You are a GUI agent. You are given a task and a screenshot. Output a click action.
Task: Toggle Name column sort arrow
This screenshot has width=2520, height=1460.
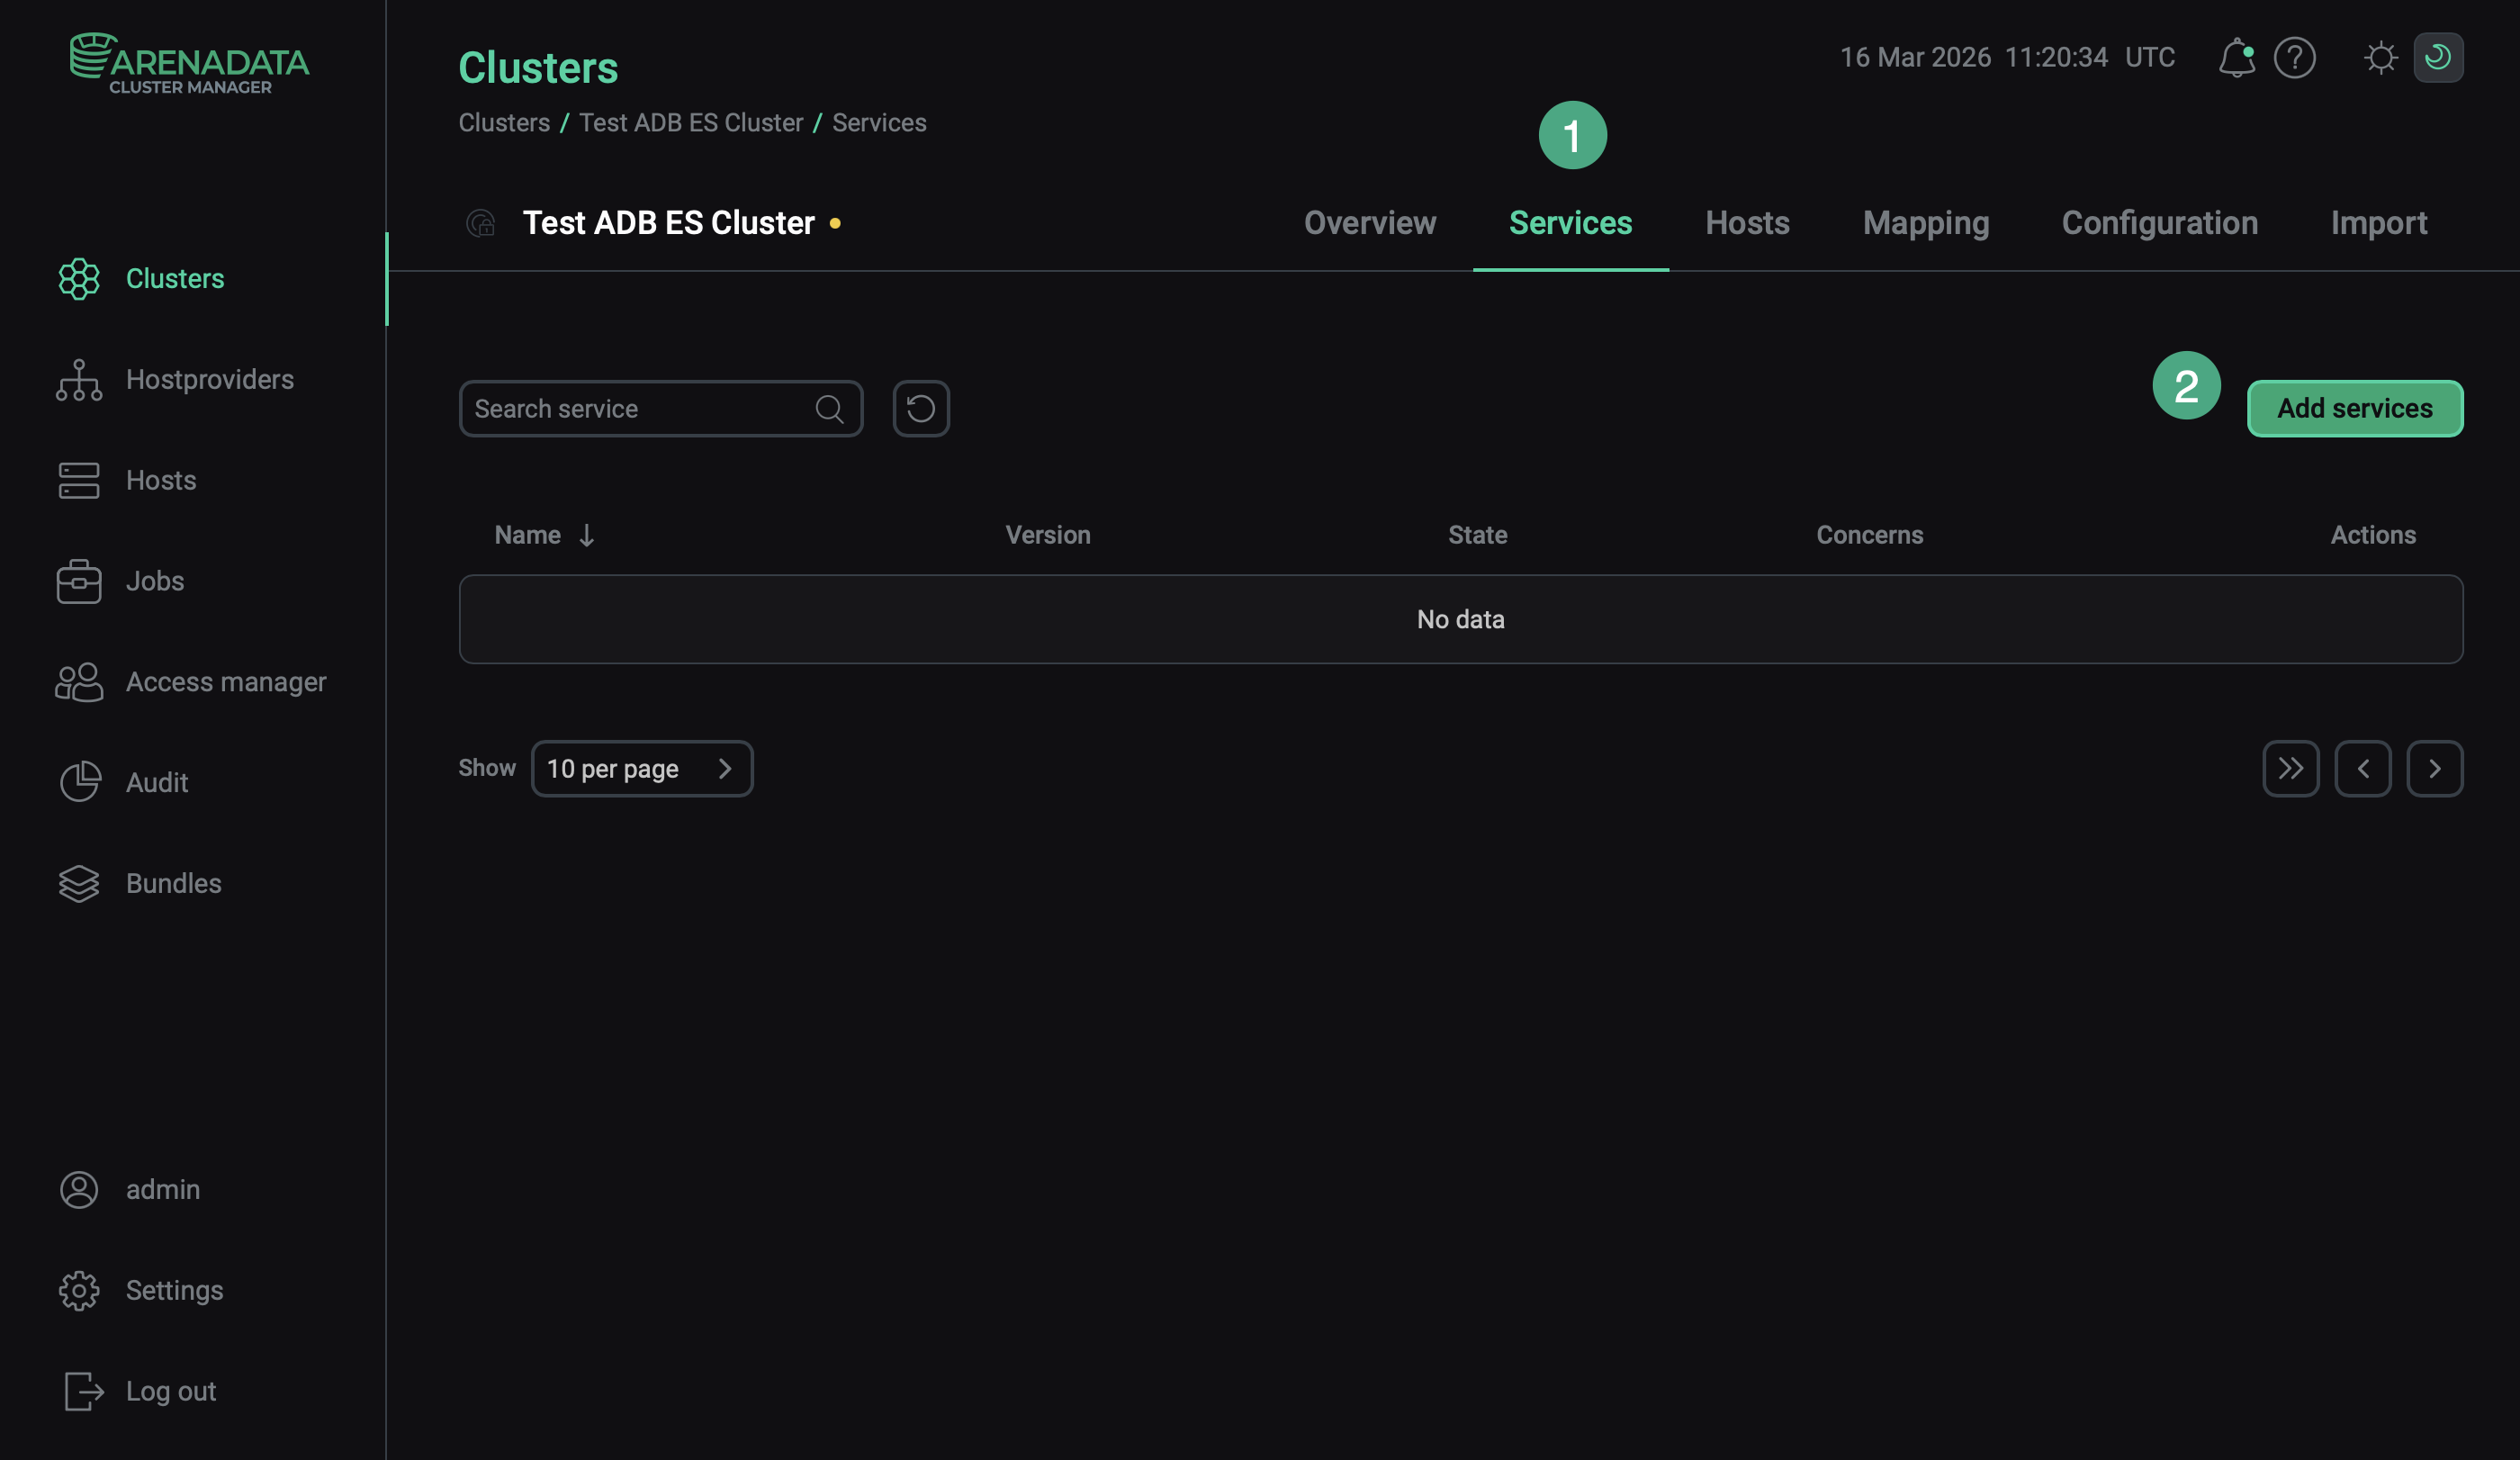[586, 536]
